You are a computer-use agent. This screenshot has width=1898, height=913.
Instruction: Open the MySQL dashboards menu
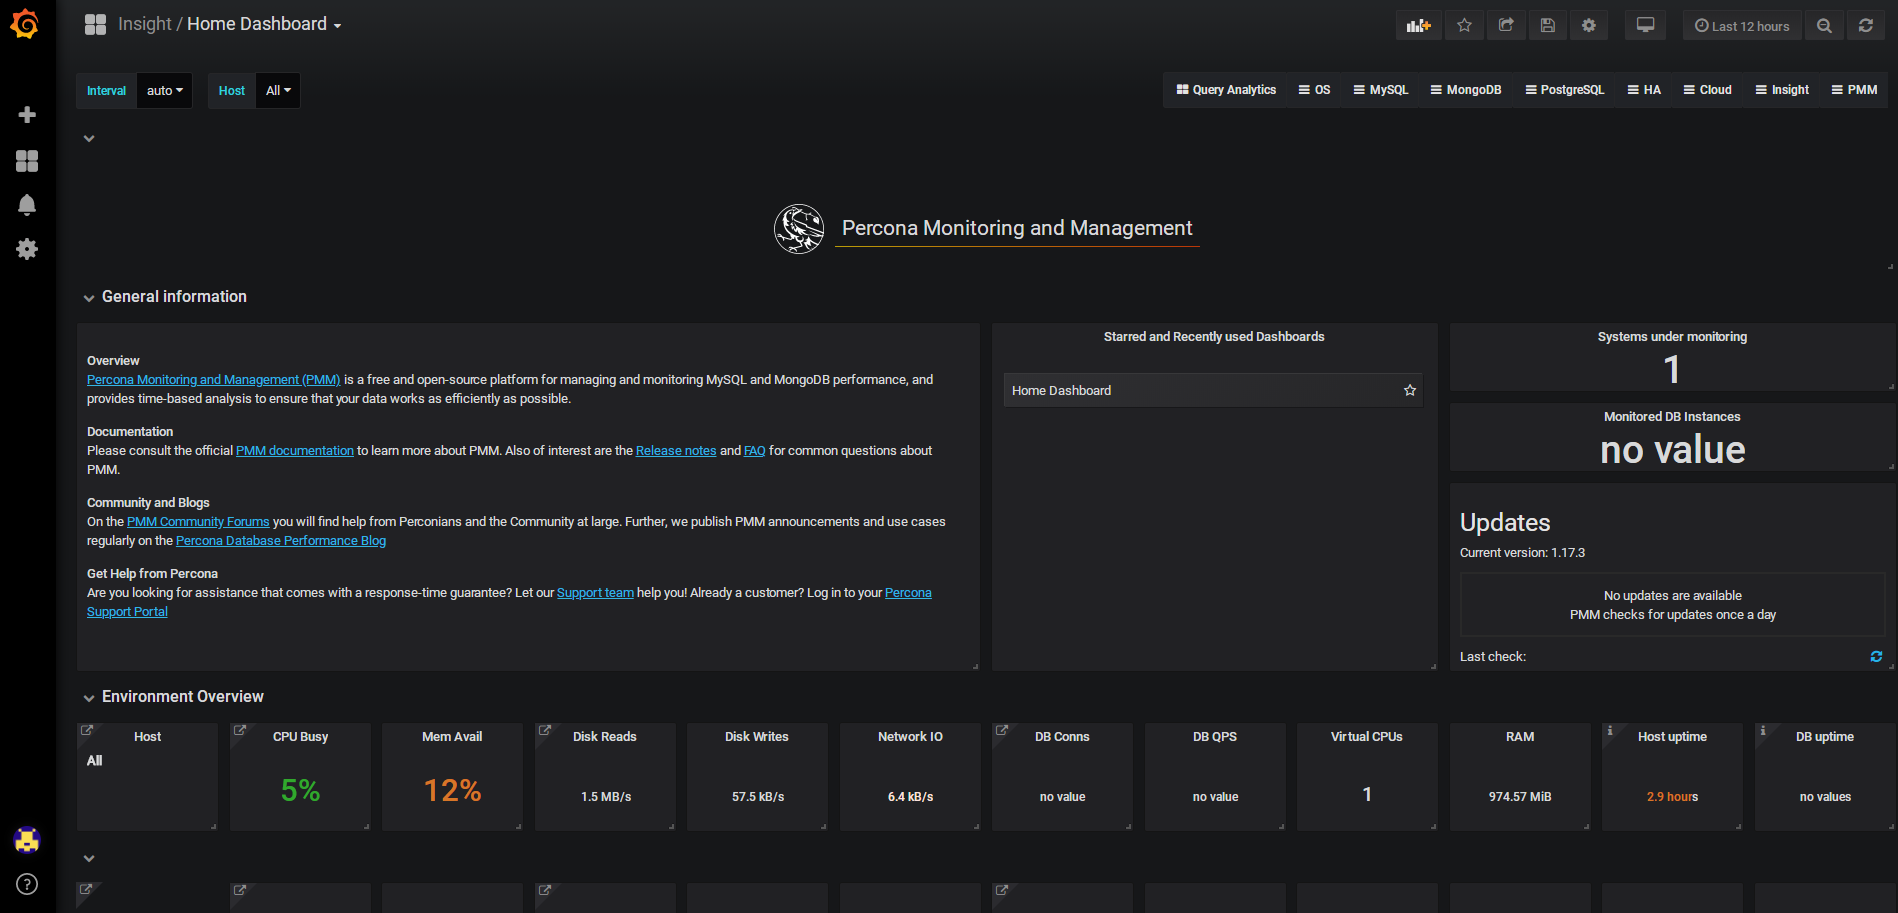[1380, 90]
